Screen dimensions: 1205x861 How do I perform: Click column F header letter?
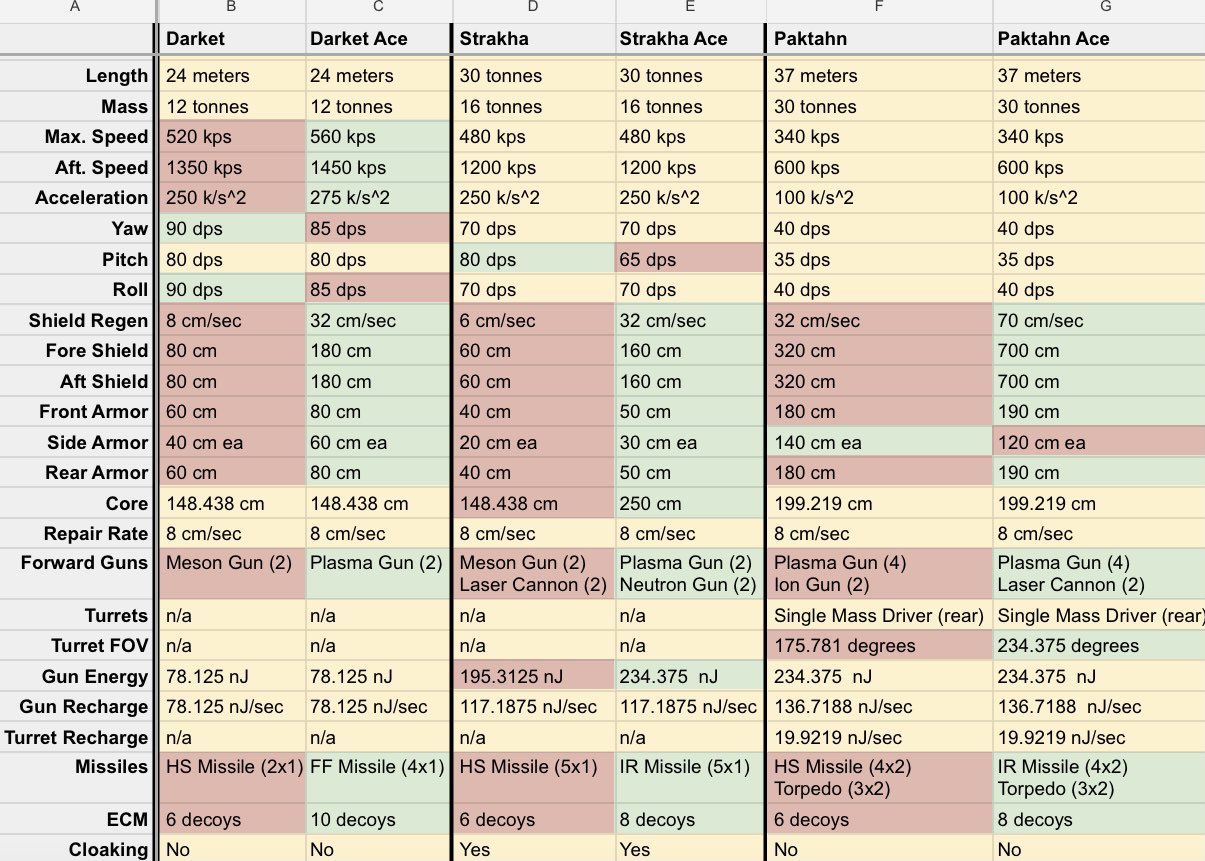(878, 8)
